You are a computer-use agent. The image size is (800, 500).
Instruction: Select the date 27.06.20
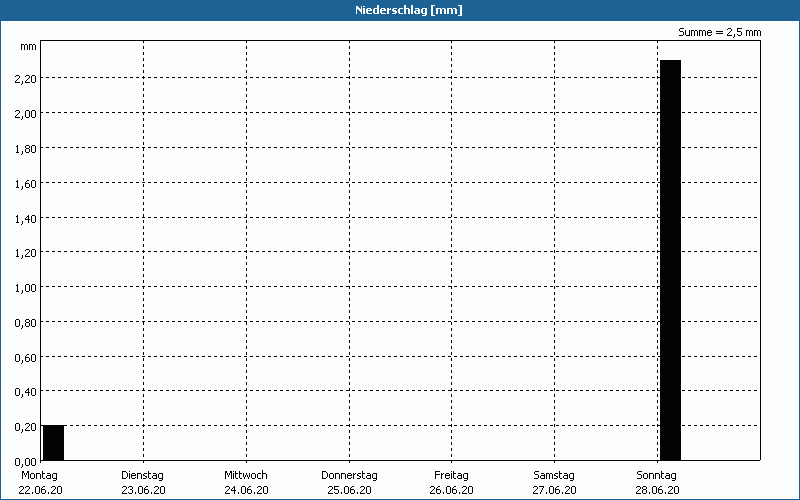click(x=554, y=490)
